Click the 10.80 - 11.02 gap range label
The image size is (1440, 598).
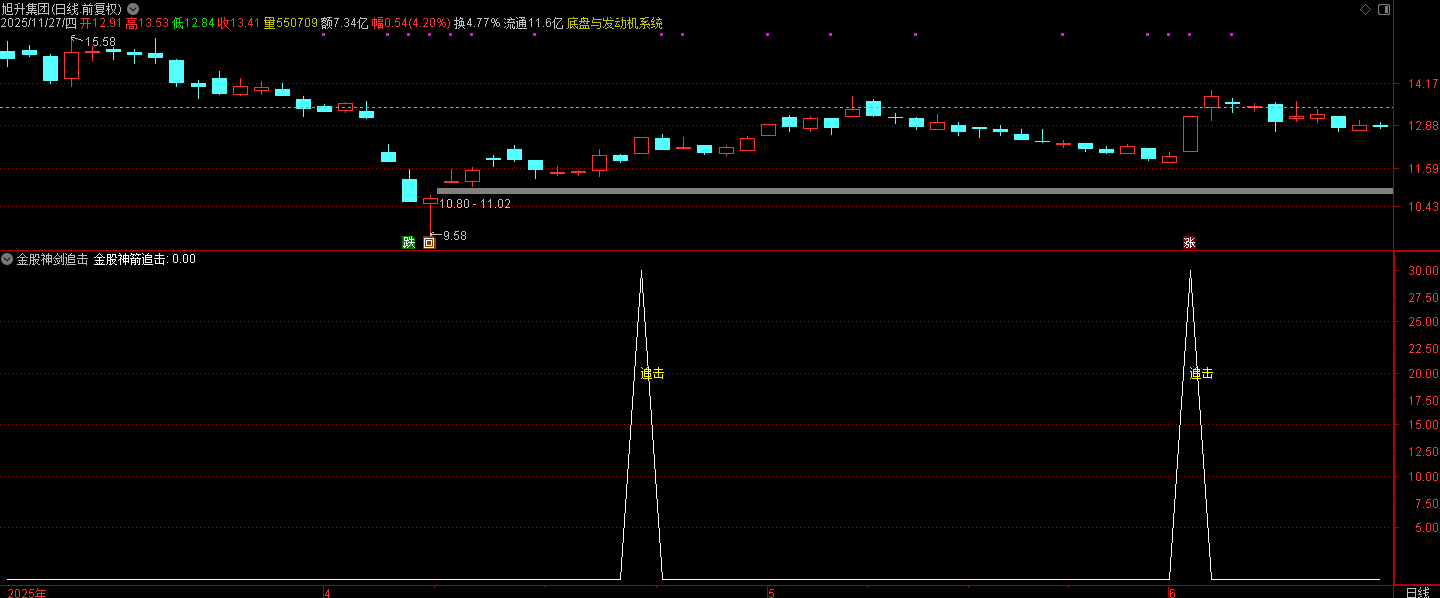point(475,204)
